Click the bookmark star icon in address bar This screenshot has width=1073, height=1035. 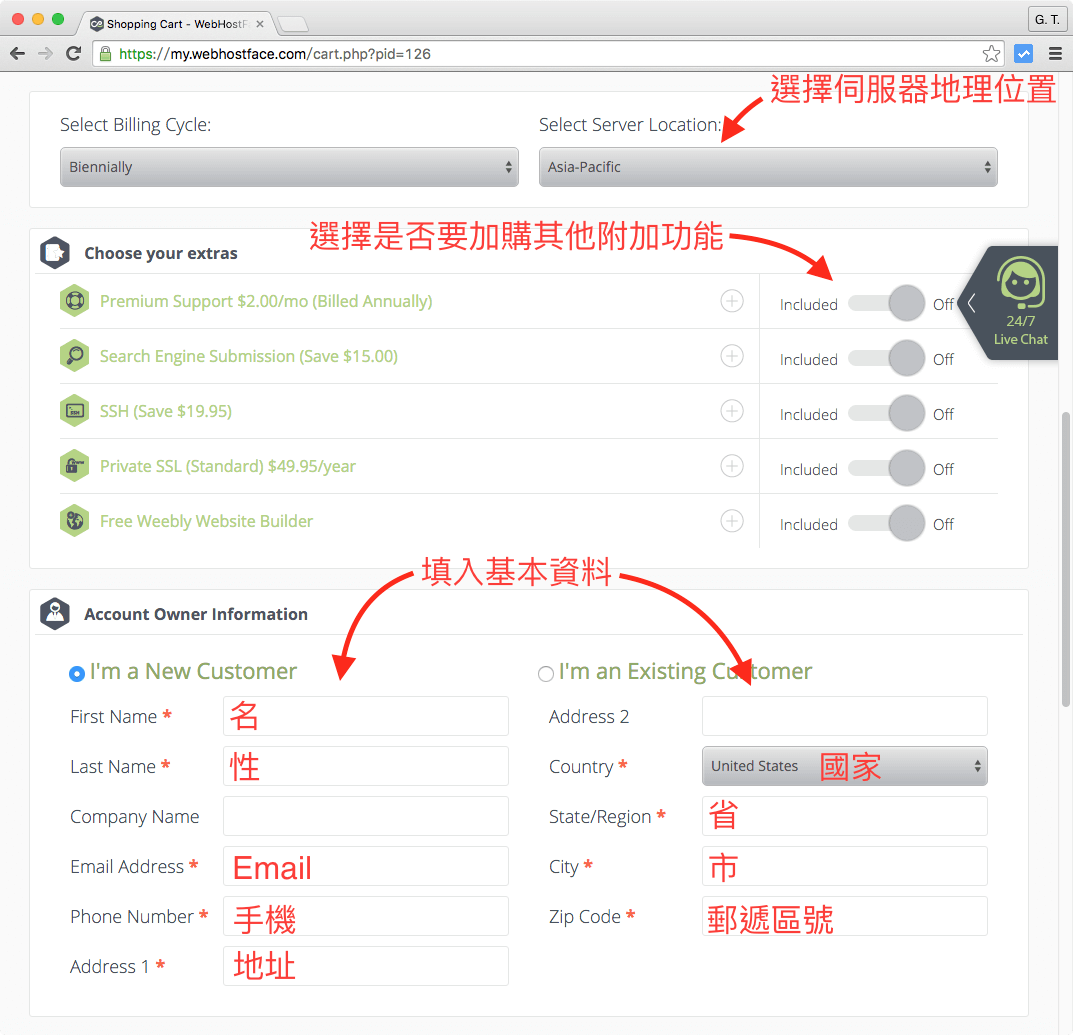[991, 54]
